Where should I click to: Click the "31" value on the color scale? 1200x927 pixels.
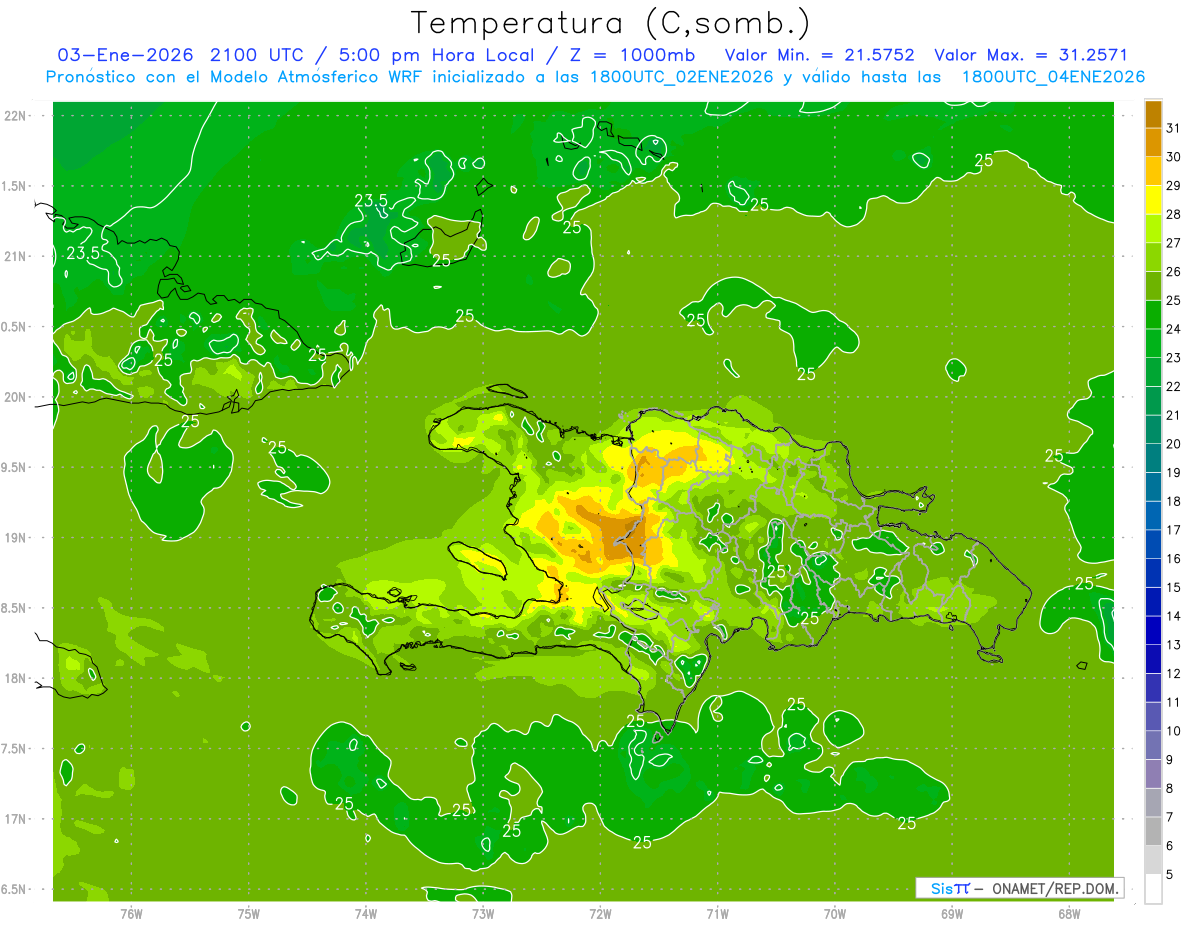tap(1173, 128)
